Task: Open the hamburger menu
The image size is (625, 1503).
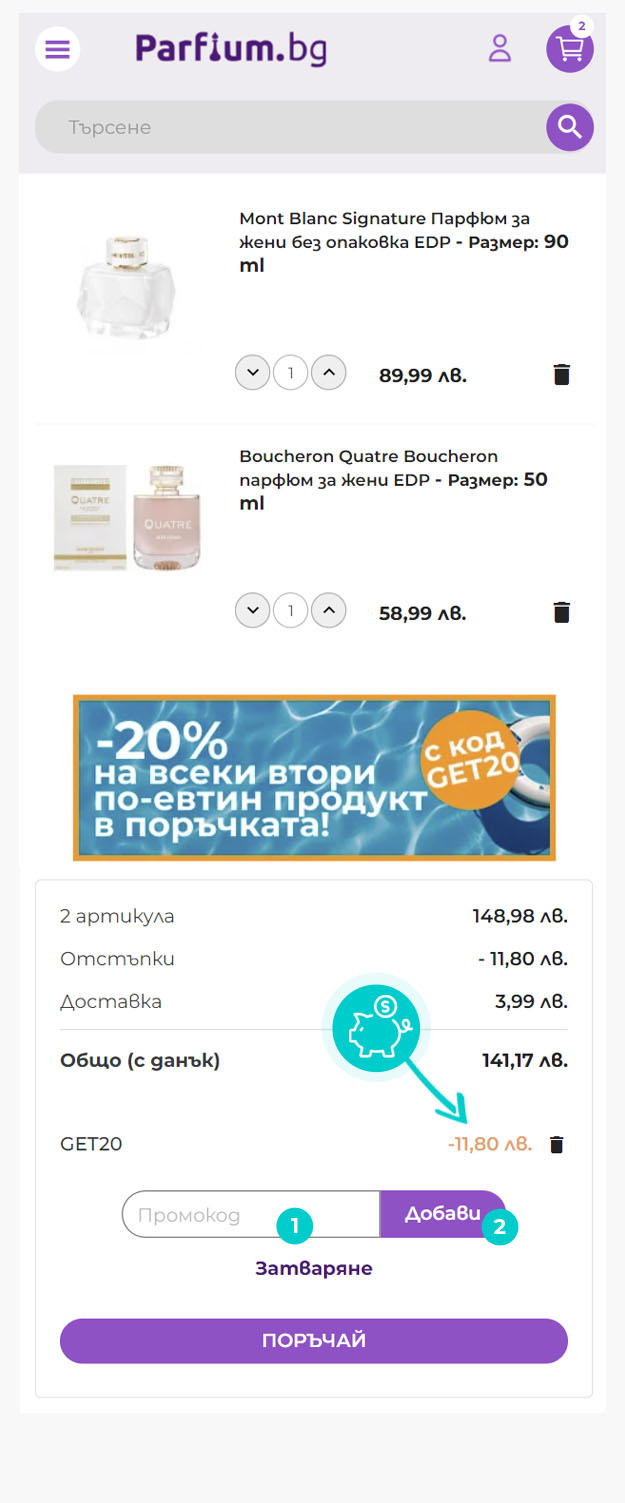Action: 57,48
